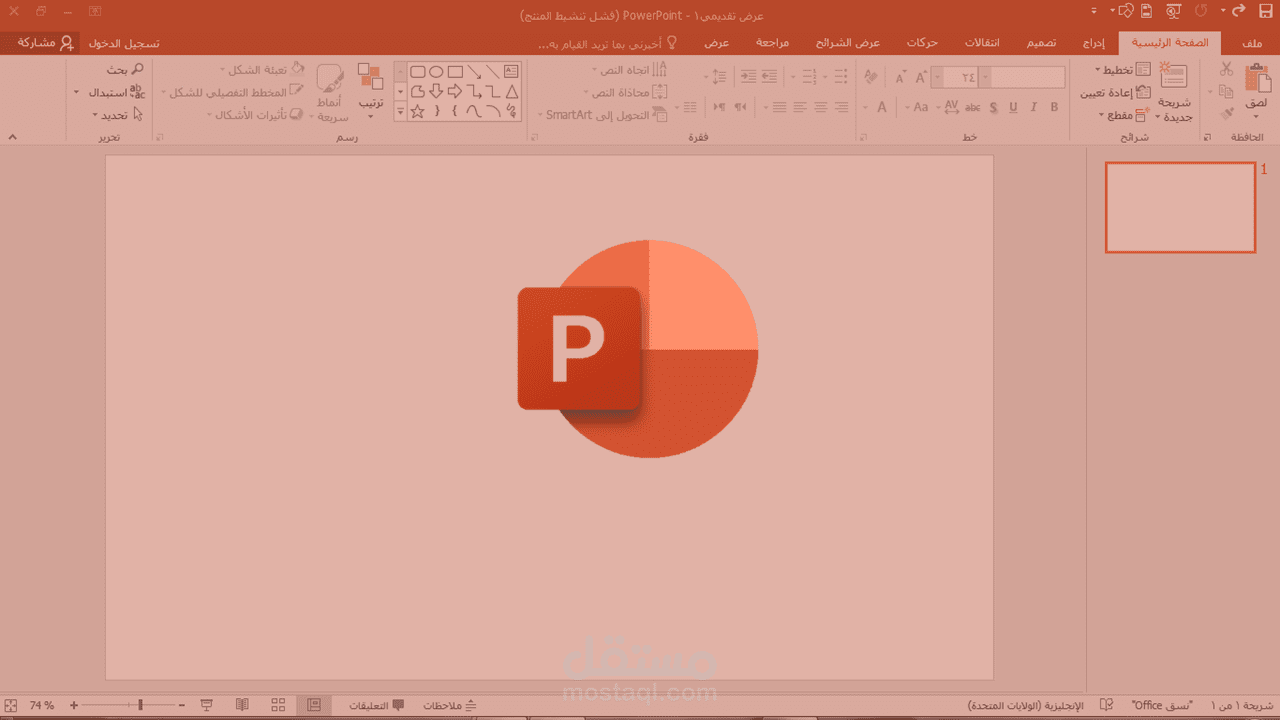Click the Cut scissors icon

(x=1227, y=69)
